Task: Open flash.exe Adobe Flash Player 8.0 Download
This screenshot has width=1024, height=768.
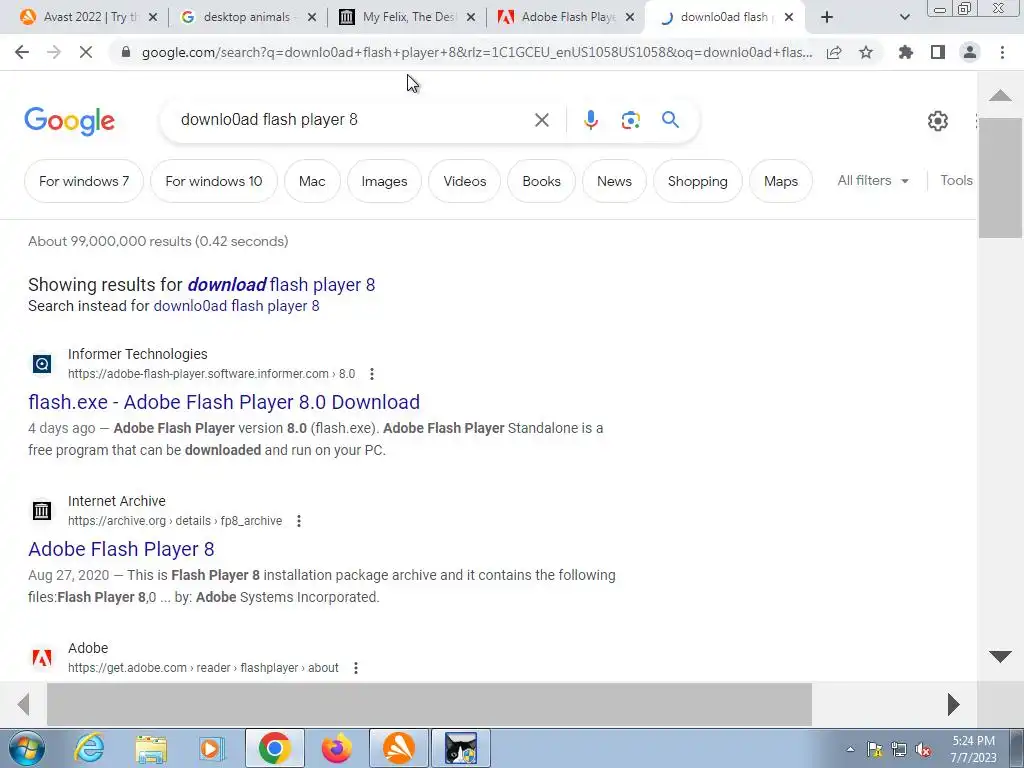Action: tap(224, 402)
